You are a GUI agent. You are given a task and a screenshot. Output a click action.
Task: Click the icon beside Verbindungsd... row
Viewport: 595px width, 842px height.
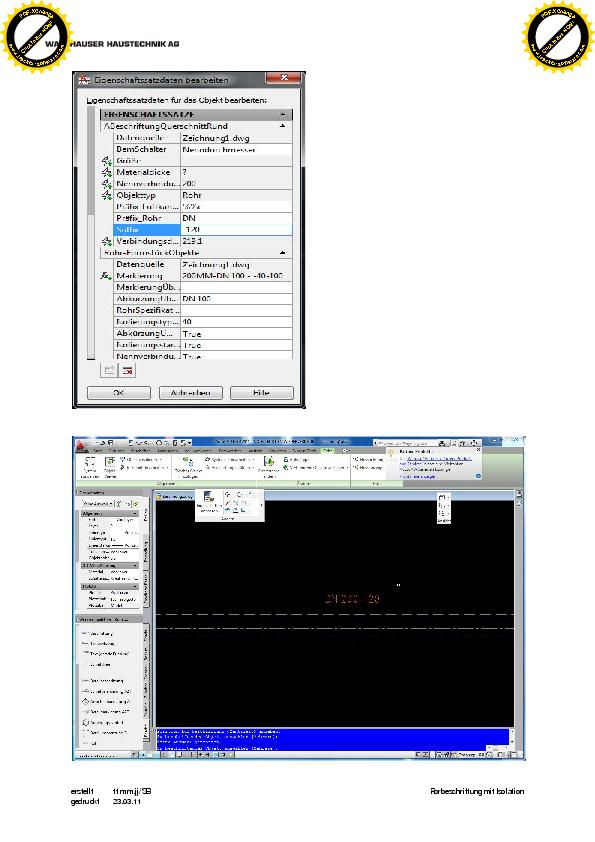(106, 242)
